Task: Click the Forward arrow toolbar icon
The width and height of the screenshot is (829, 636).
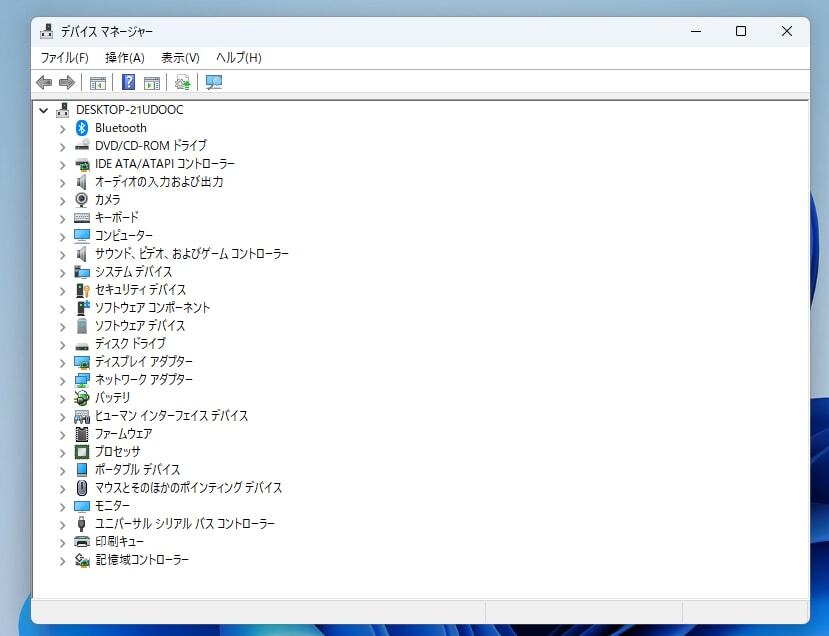Action: 67,82
